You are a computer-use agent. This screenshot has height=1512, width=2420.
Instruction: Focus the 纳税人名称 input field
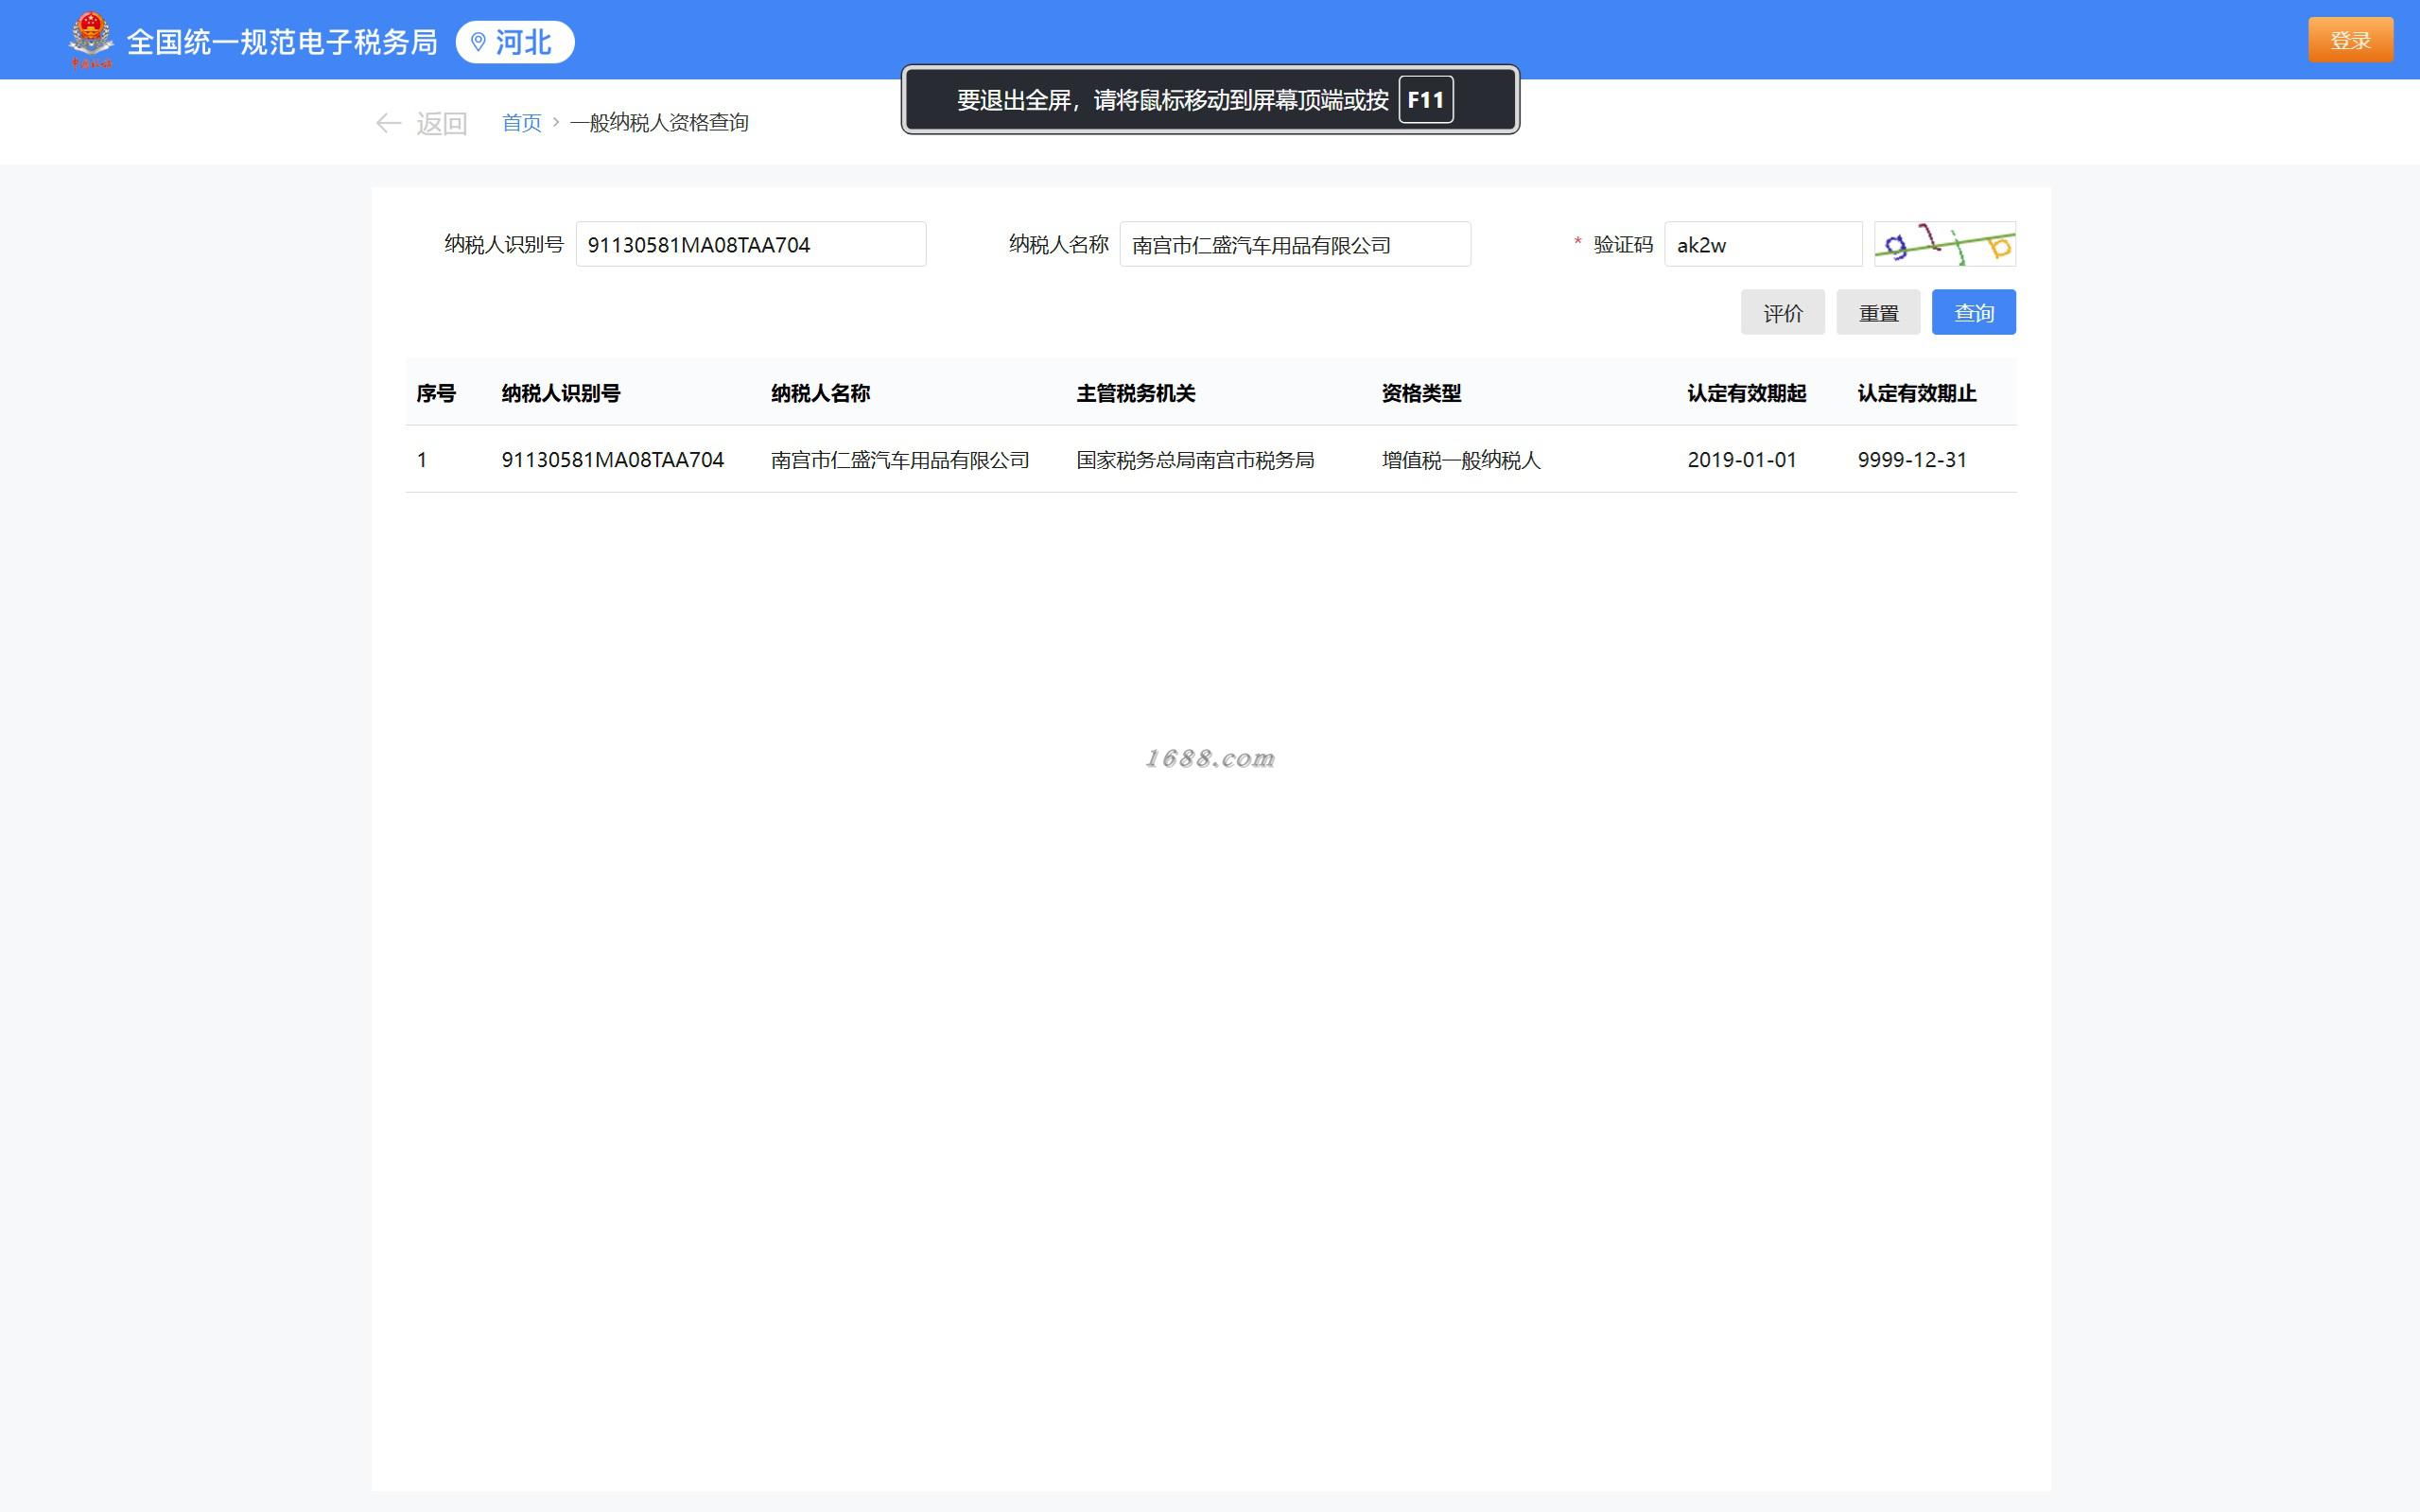pyautogui.click(x=1294, y=245)
